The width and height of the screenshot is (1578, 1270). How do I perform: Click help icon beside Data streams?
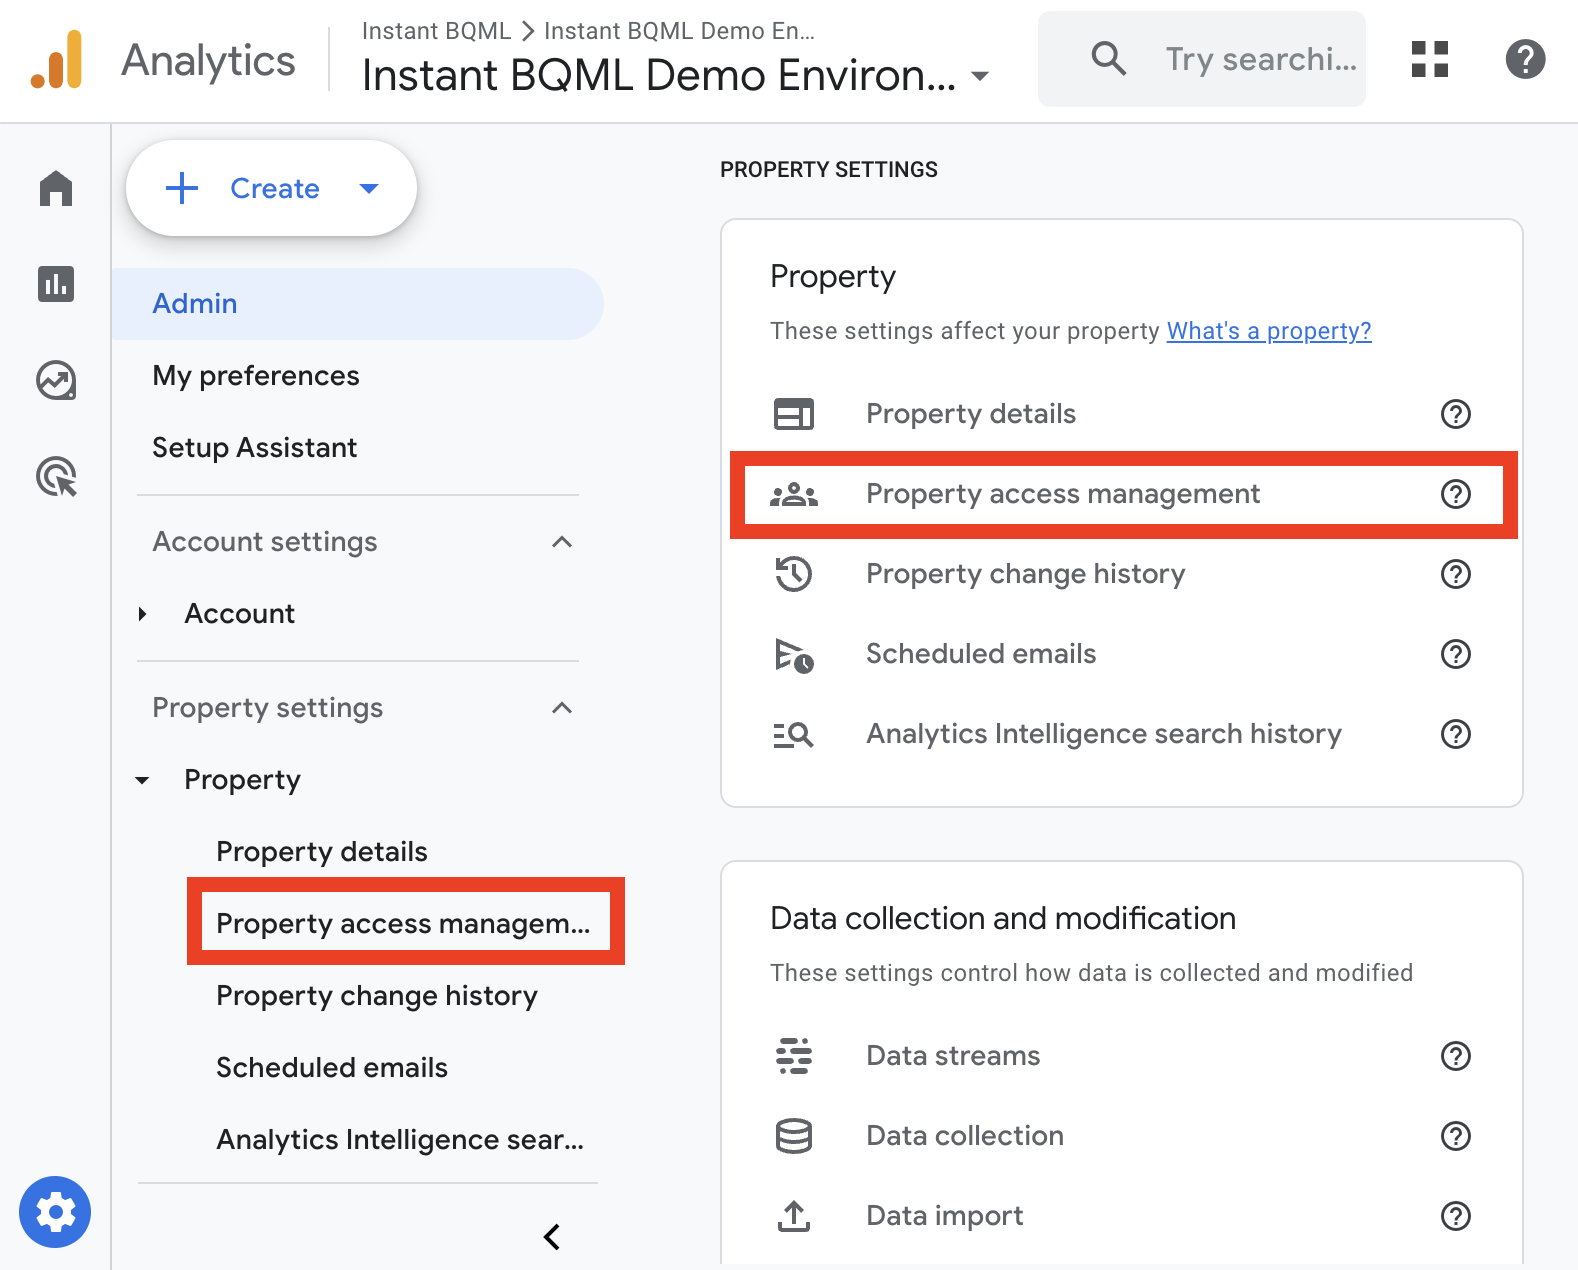[1455, 1056]
